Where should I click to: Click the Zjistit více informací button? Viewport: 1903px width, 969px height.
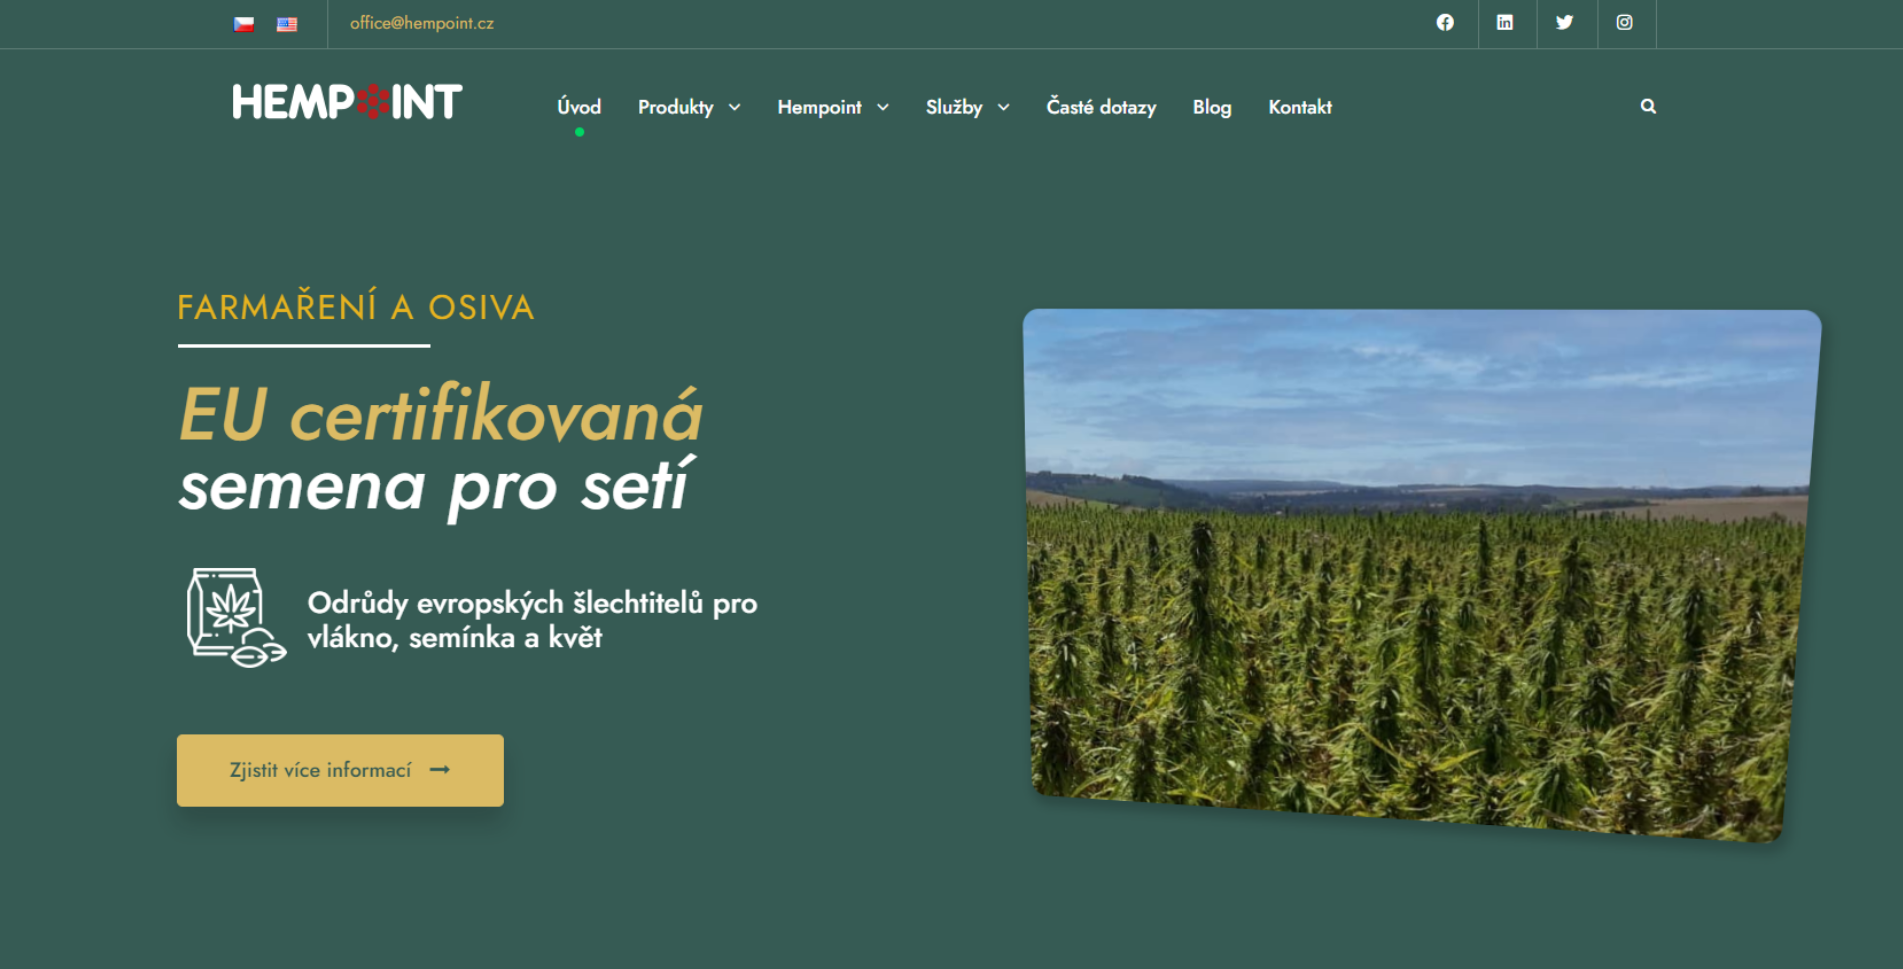[x=340, y=770]
